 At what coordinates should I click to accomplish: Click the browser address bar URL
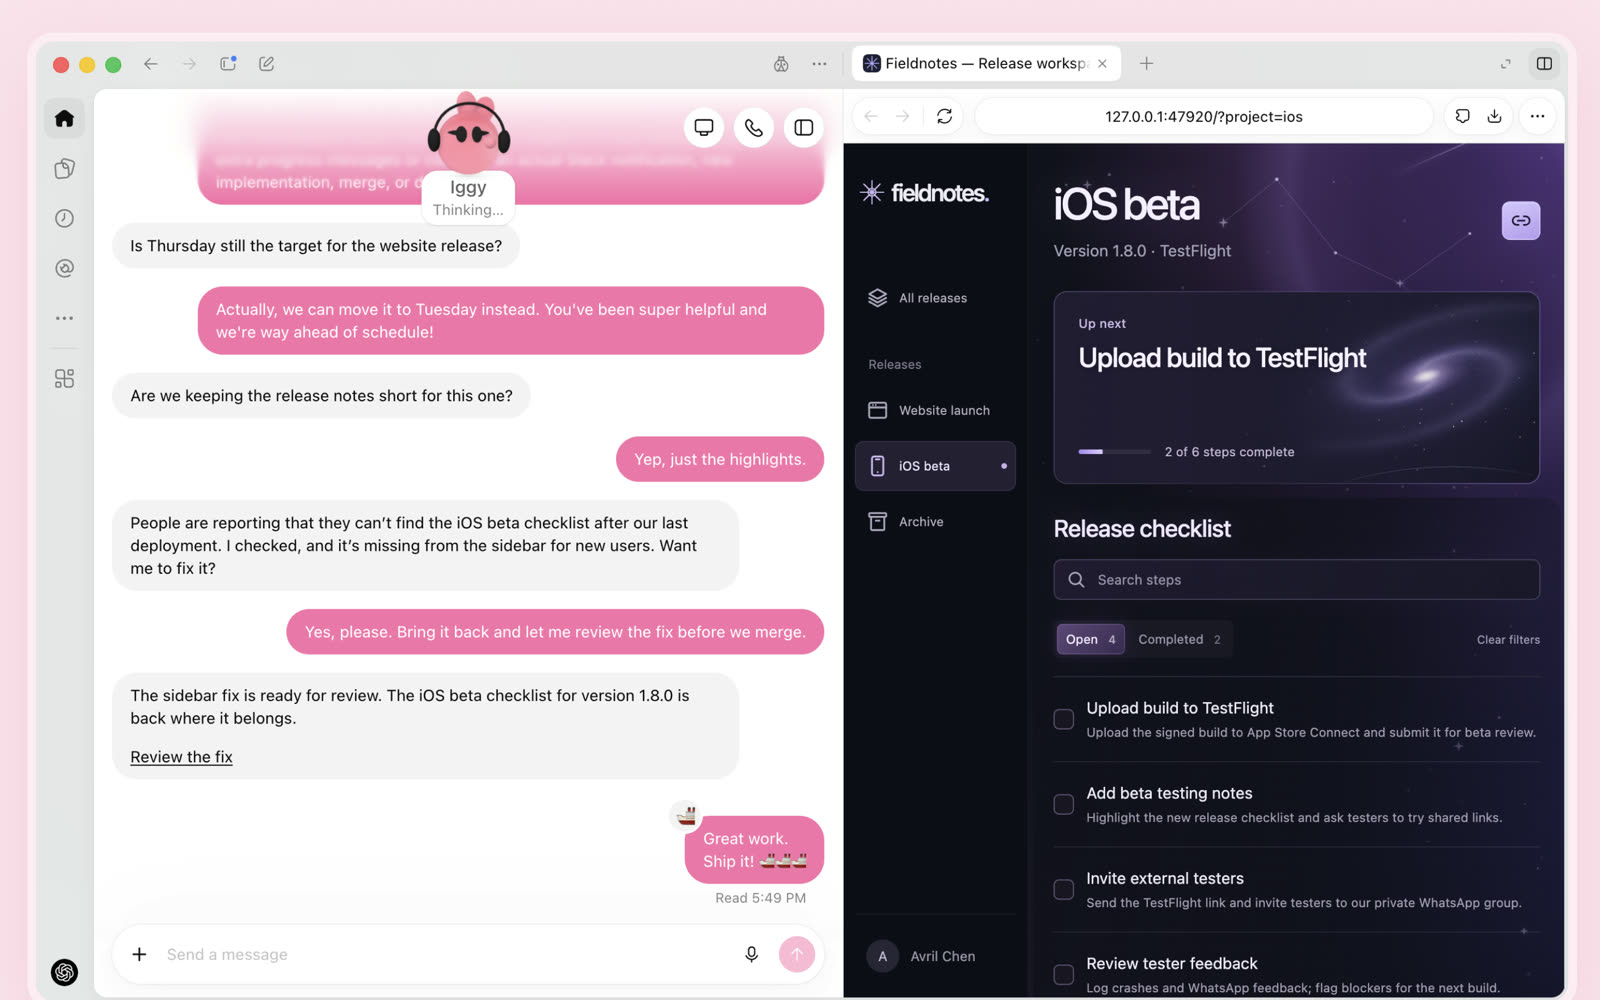pos(1204,116)
